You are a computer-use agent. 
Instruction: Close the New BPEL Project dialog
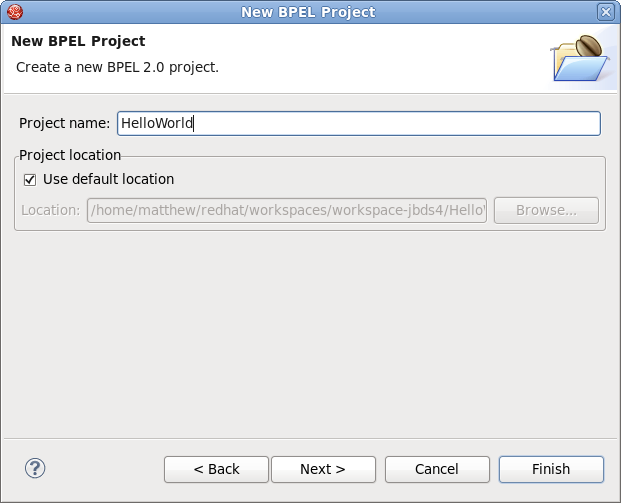(x=605, y=12)
